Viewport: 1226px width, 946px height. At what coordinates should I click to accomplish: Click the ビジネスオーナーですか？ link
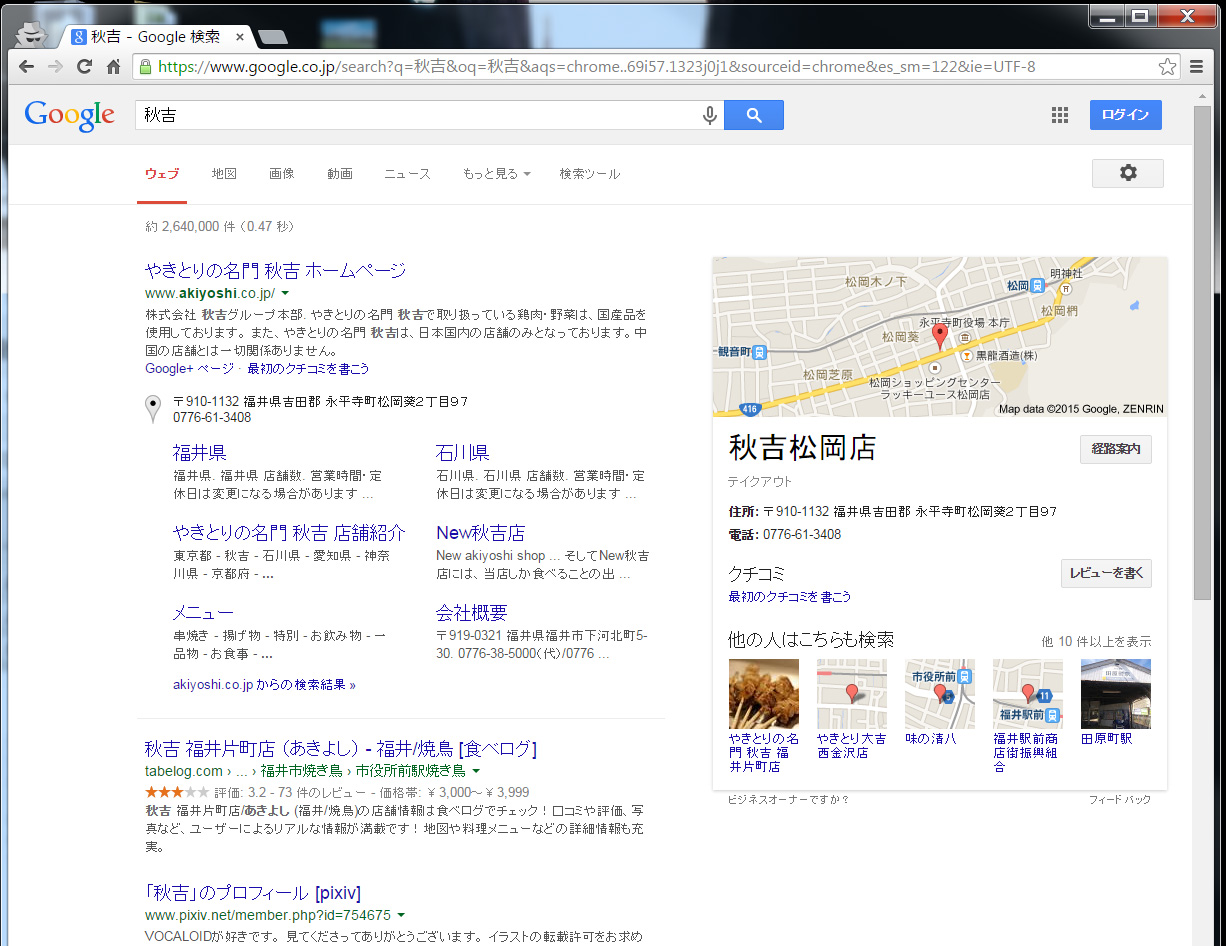(x=788, y=800)
